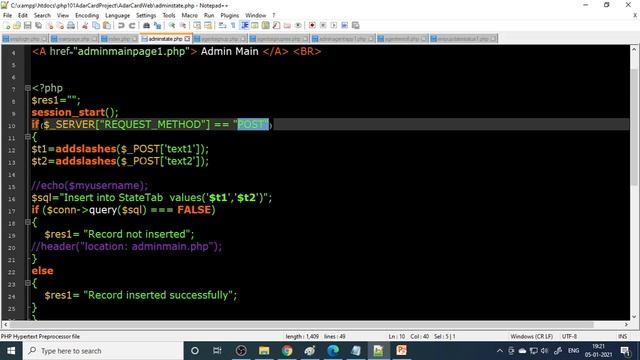The height and width of the screenshot is (360, 640).
Task: Click PHP Hypertext Preprocessor file status label
Action: [x=40, y=336]
